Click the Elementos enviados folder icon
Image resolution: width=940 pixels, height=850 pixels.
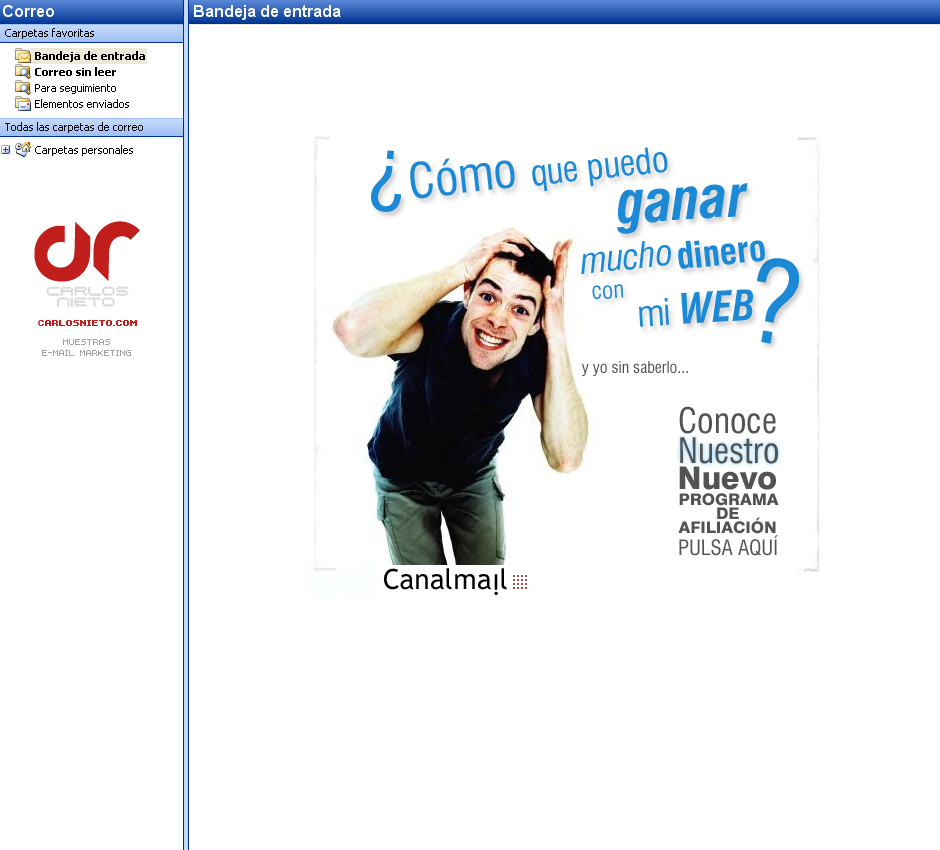23,104
